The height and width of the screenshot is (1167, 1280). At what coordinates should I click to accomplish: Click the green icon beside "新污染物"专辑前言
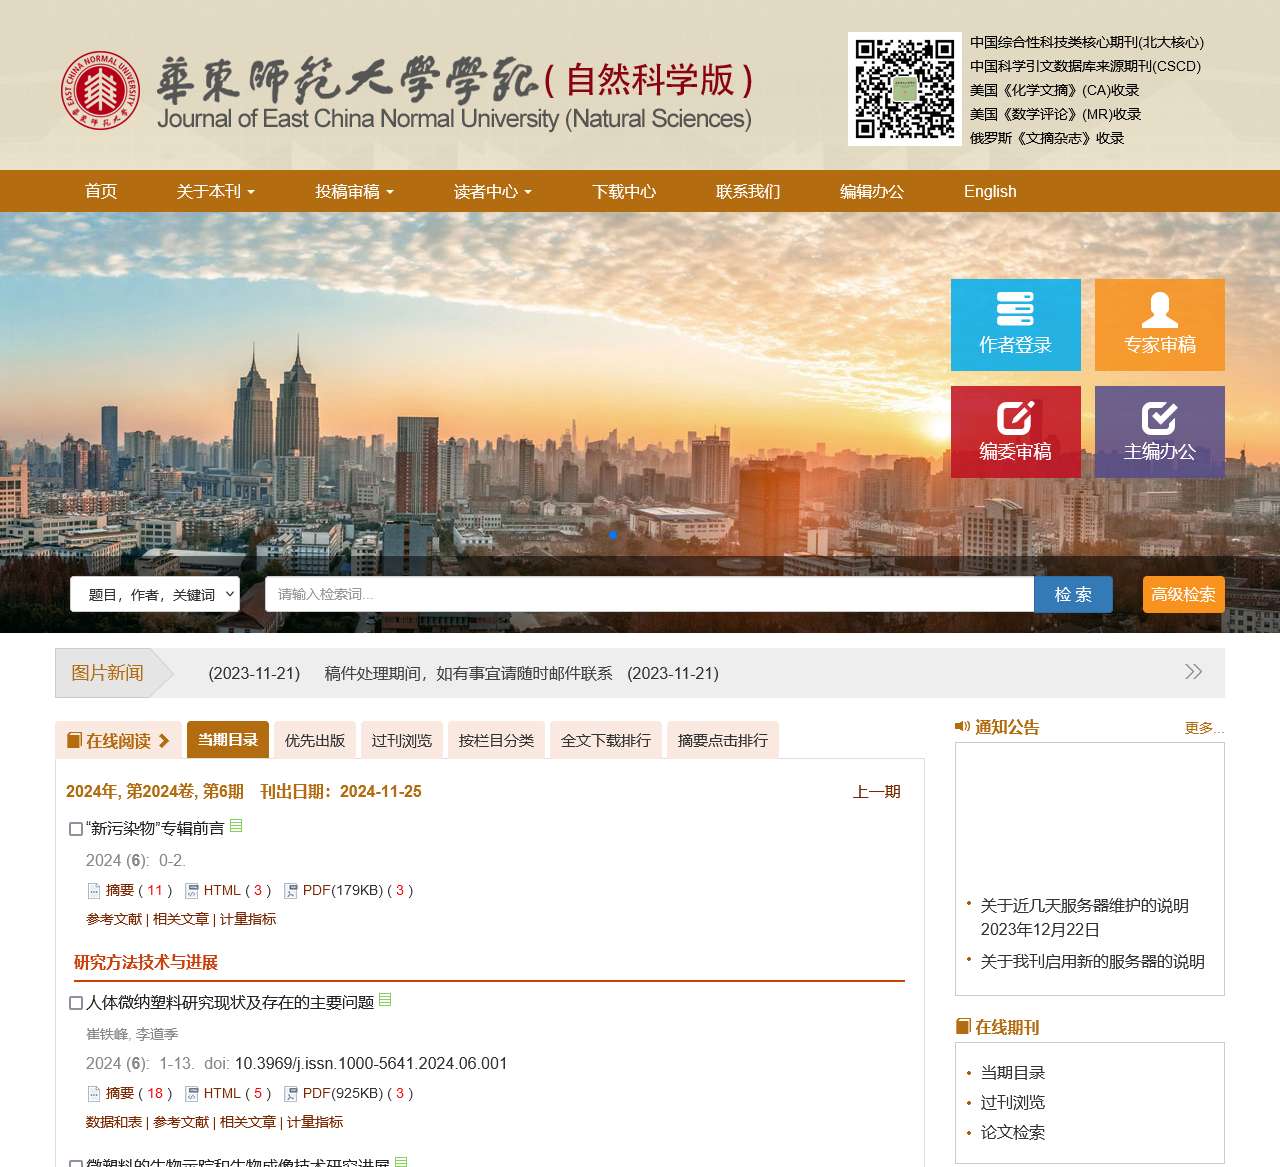(x=236, y=825)
